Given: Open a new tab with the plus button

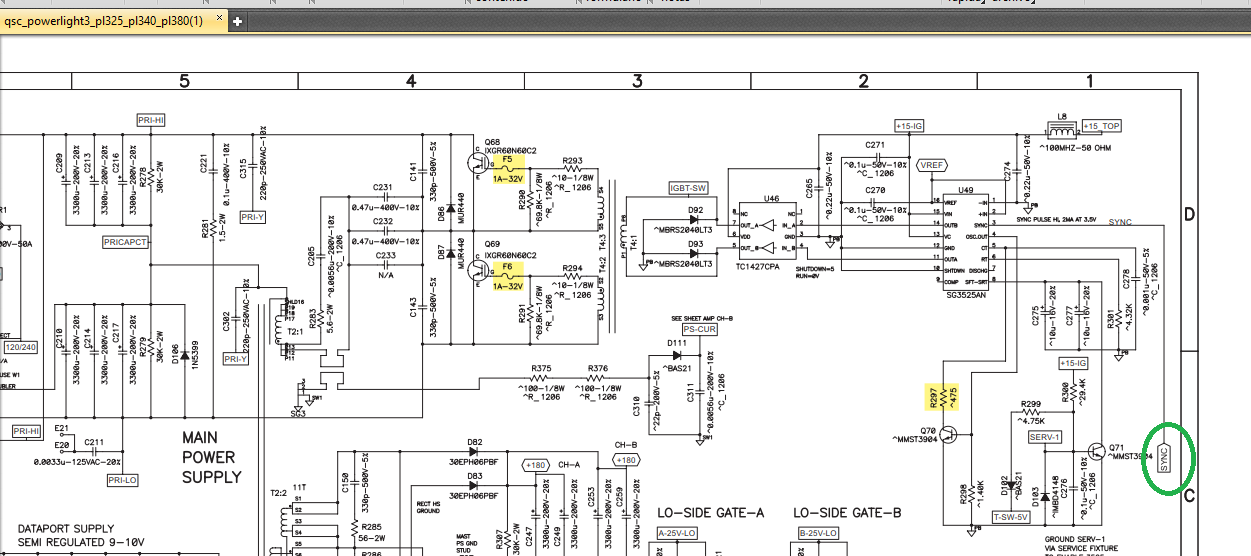Looking at the screenshot, I should (x=237, y=20).
